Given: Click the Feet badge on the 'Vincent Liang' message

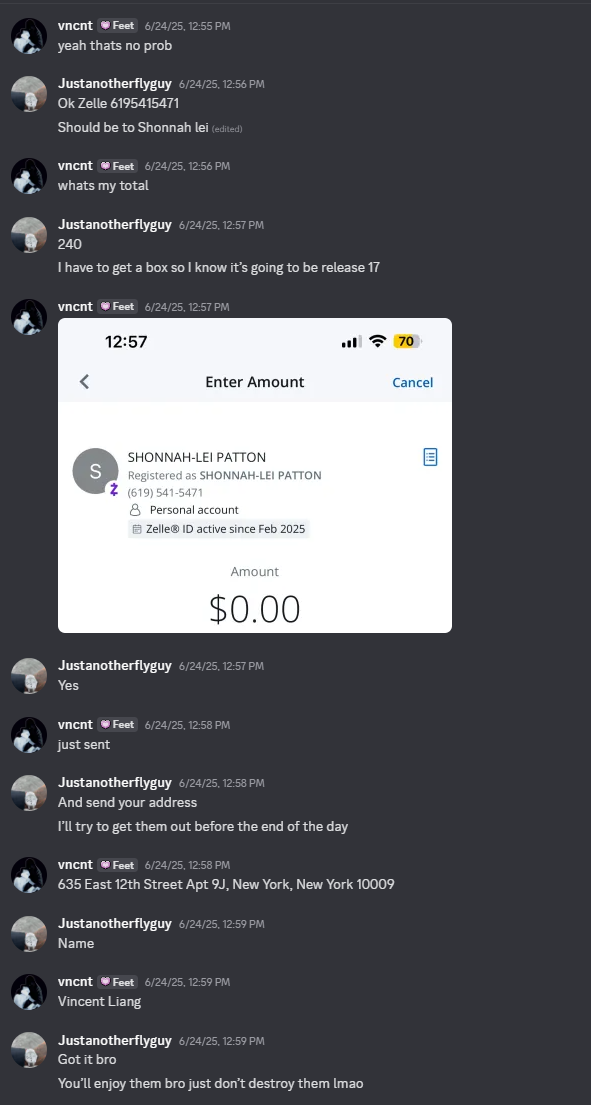Looking at the screenshot, I should (x=118, y=982).
